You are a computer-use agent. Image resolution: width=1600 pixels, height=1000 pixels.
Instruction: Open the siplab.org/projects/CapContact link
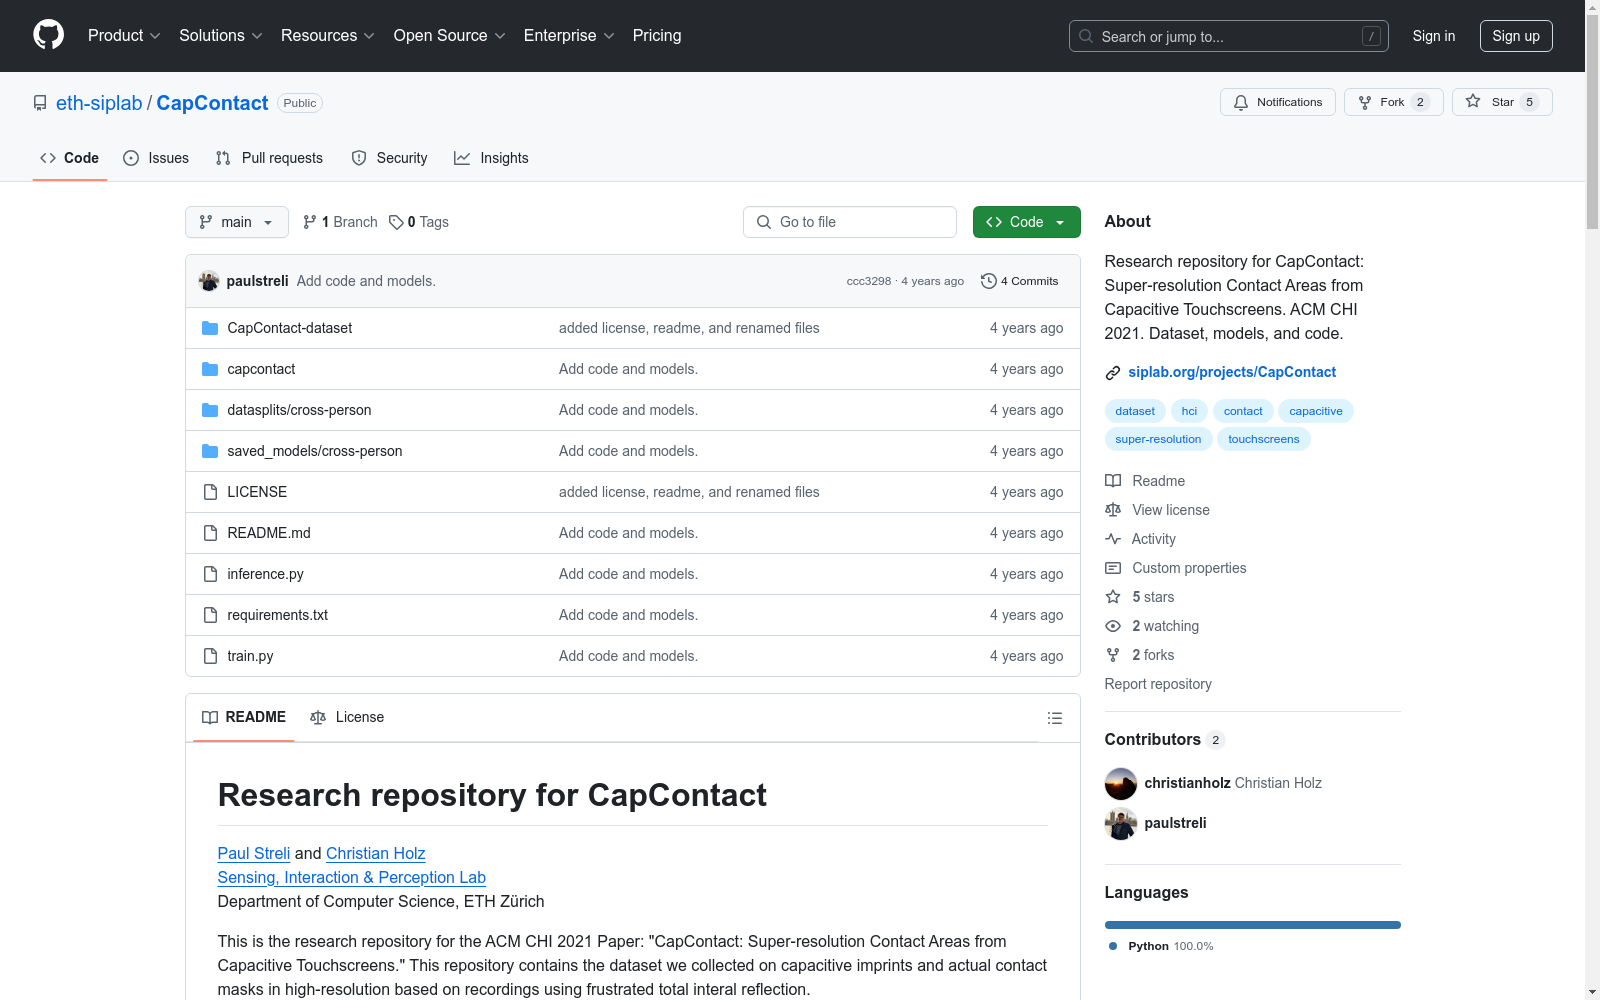click(1232, 372)
